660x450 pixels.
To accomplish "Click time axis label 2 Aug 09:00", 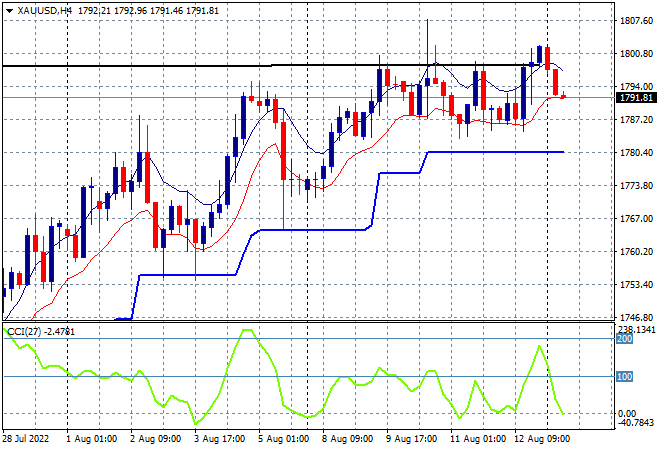I will point(155,439).
